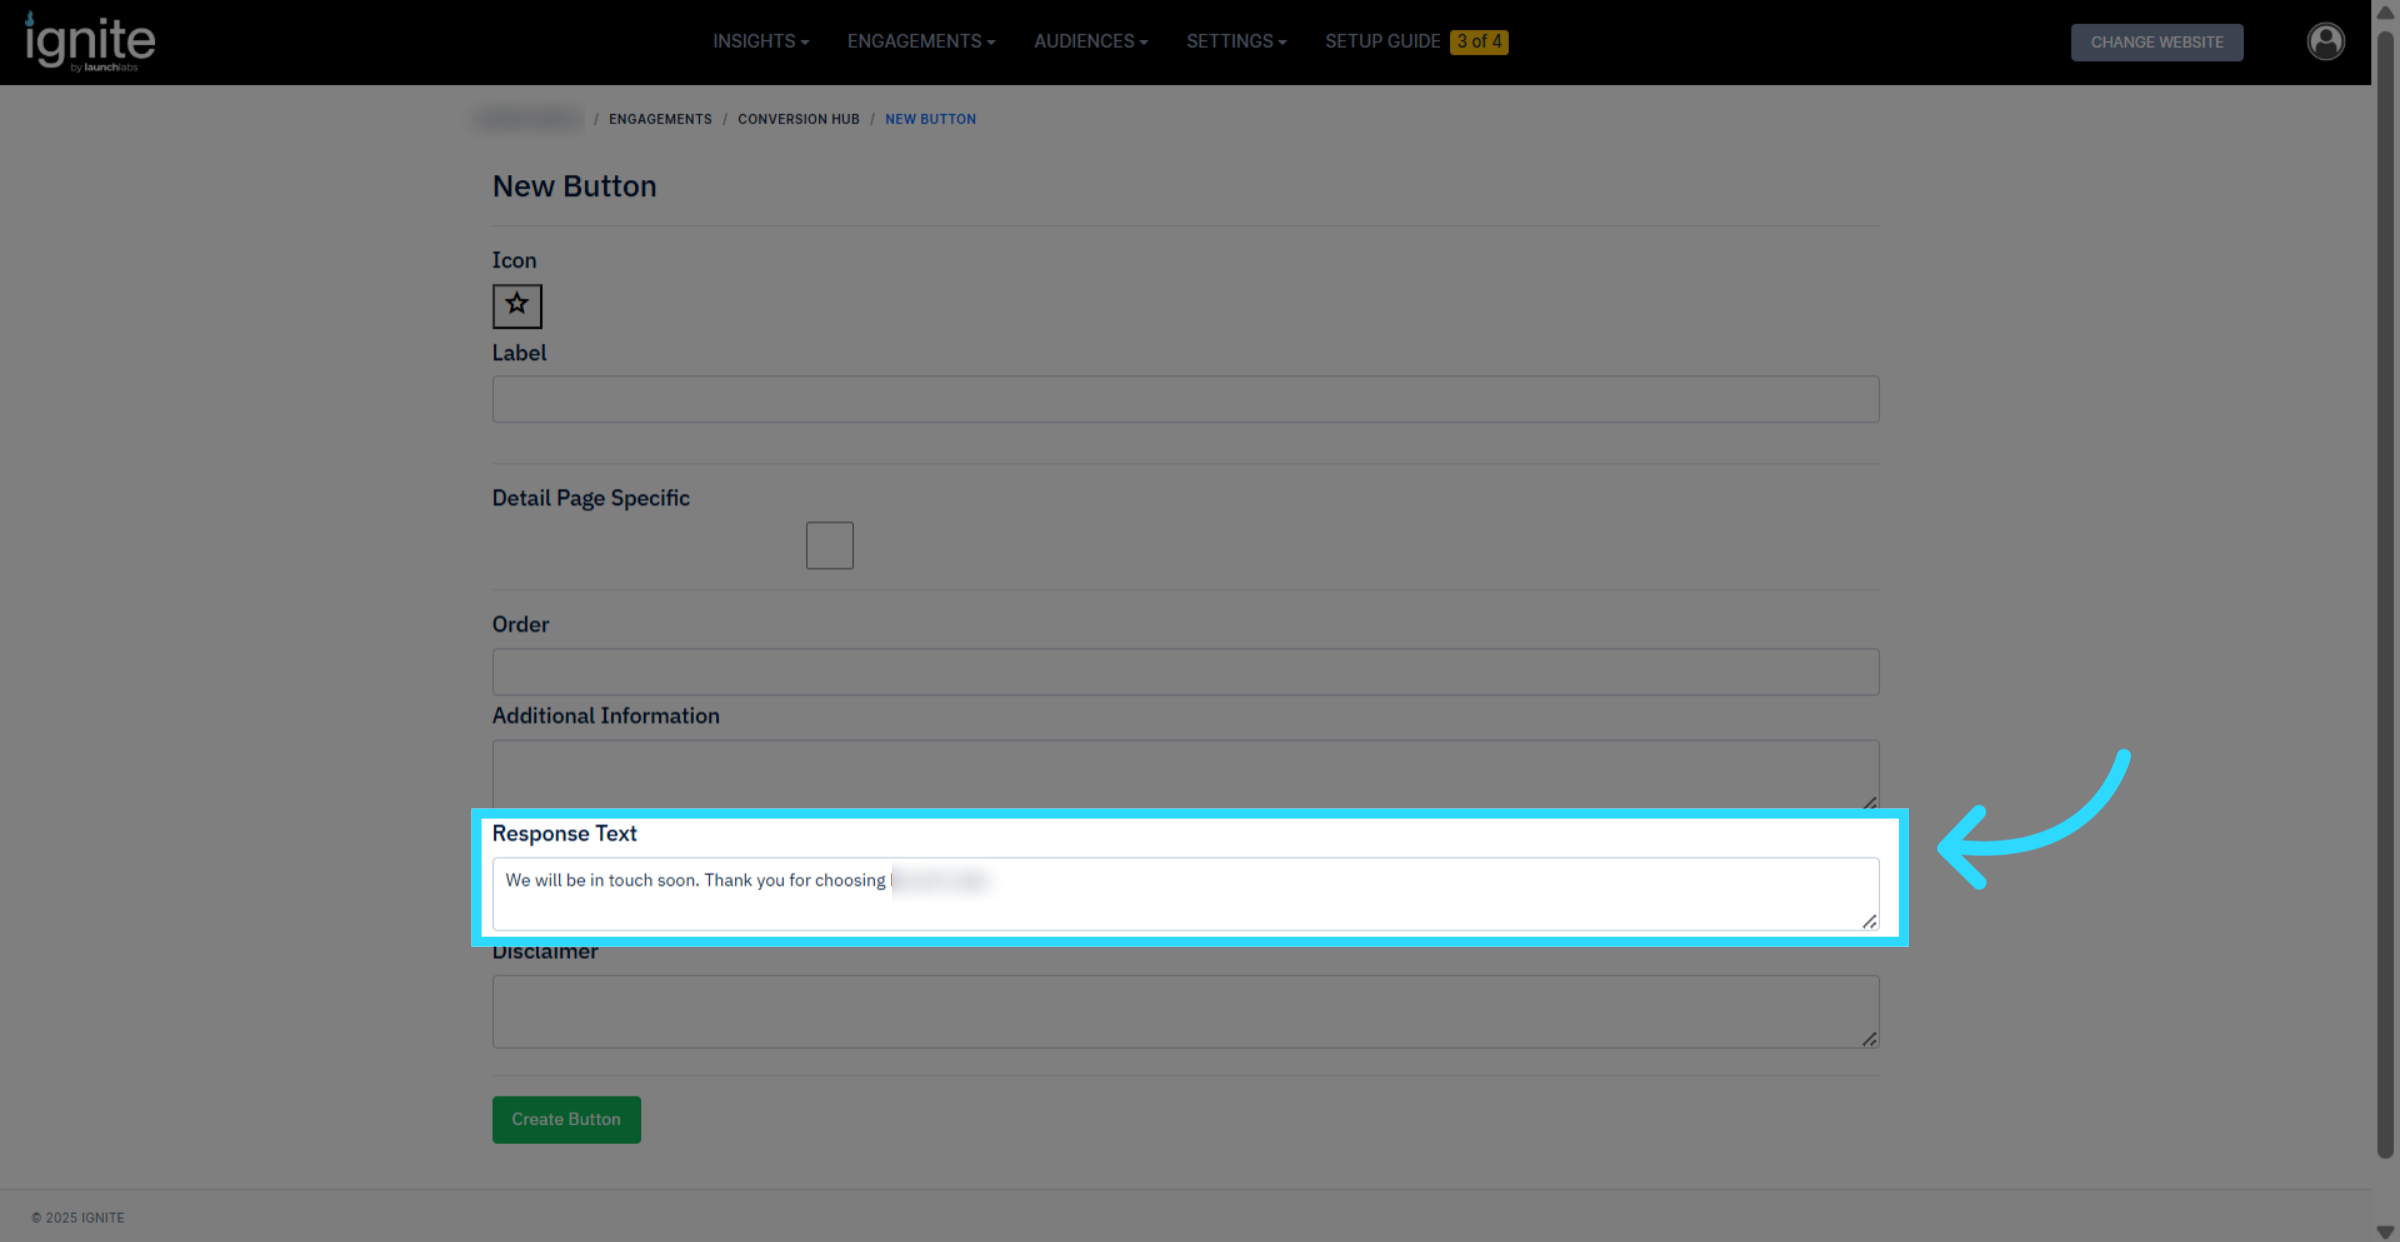This screenshot has width=2400, height=1242.
Task: Expand the Audiences dropdown menu
Action: [x=1090, y=41]
